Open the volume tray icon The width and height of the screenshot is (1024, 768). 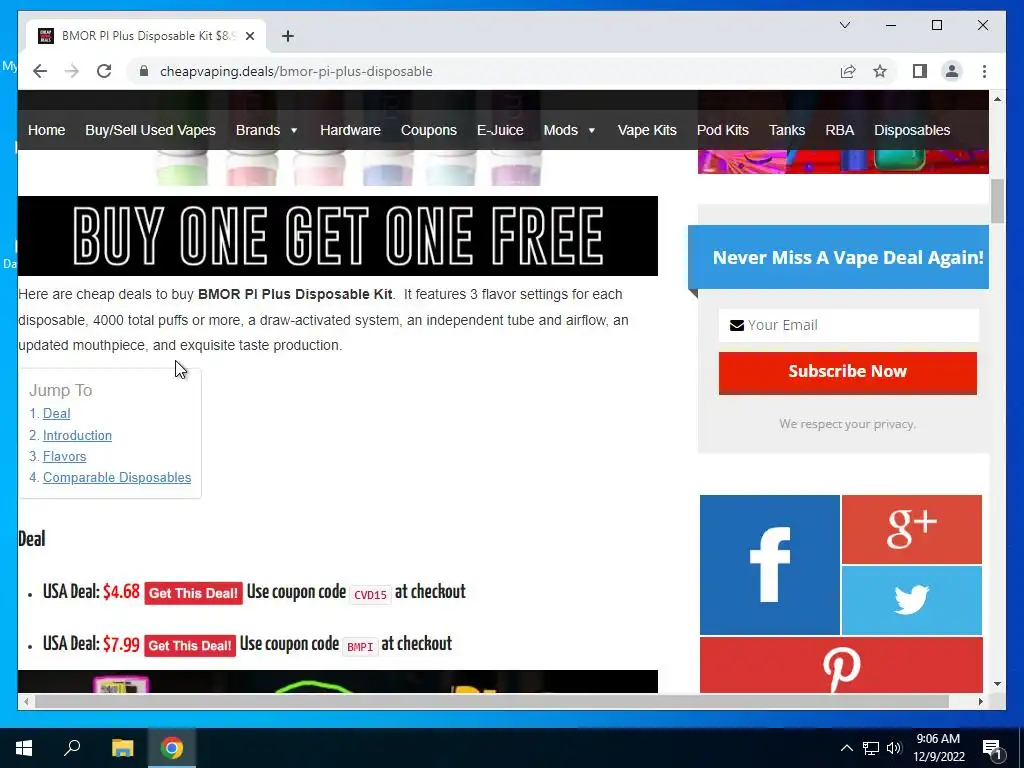(x=894, y=748)
